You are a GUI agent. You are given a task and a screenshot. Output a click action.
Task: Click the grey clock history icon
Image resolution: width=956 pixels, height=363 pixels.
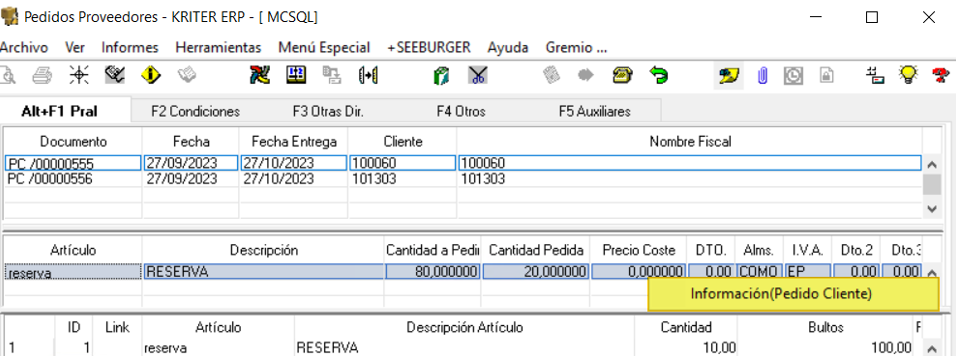(793, 76)
